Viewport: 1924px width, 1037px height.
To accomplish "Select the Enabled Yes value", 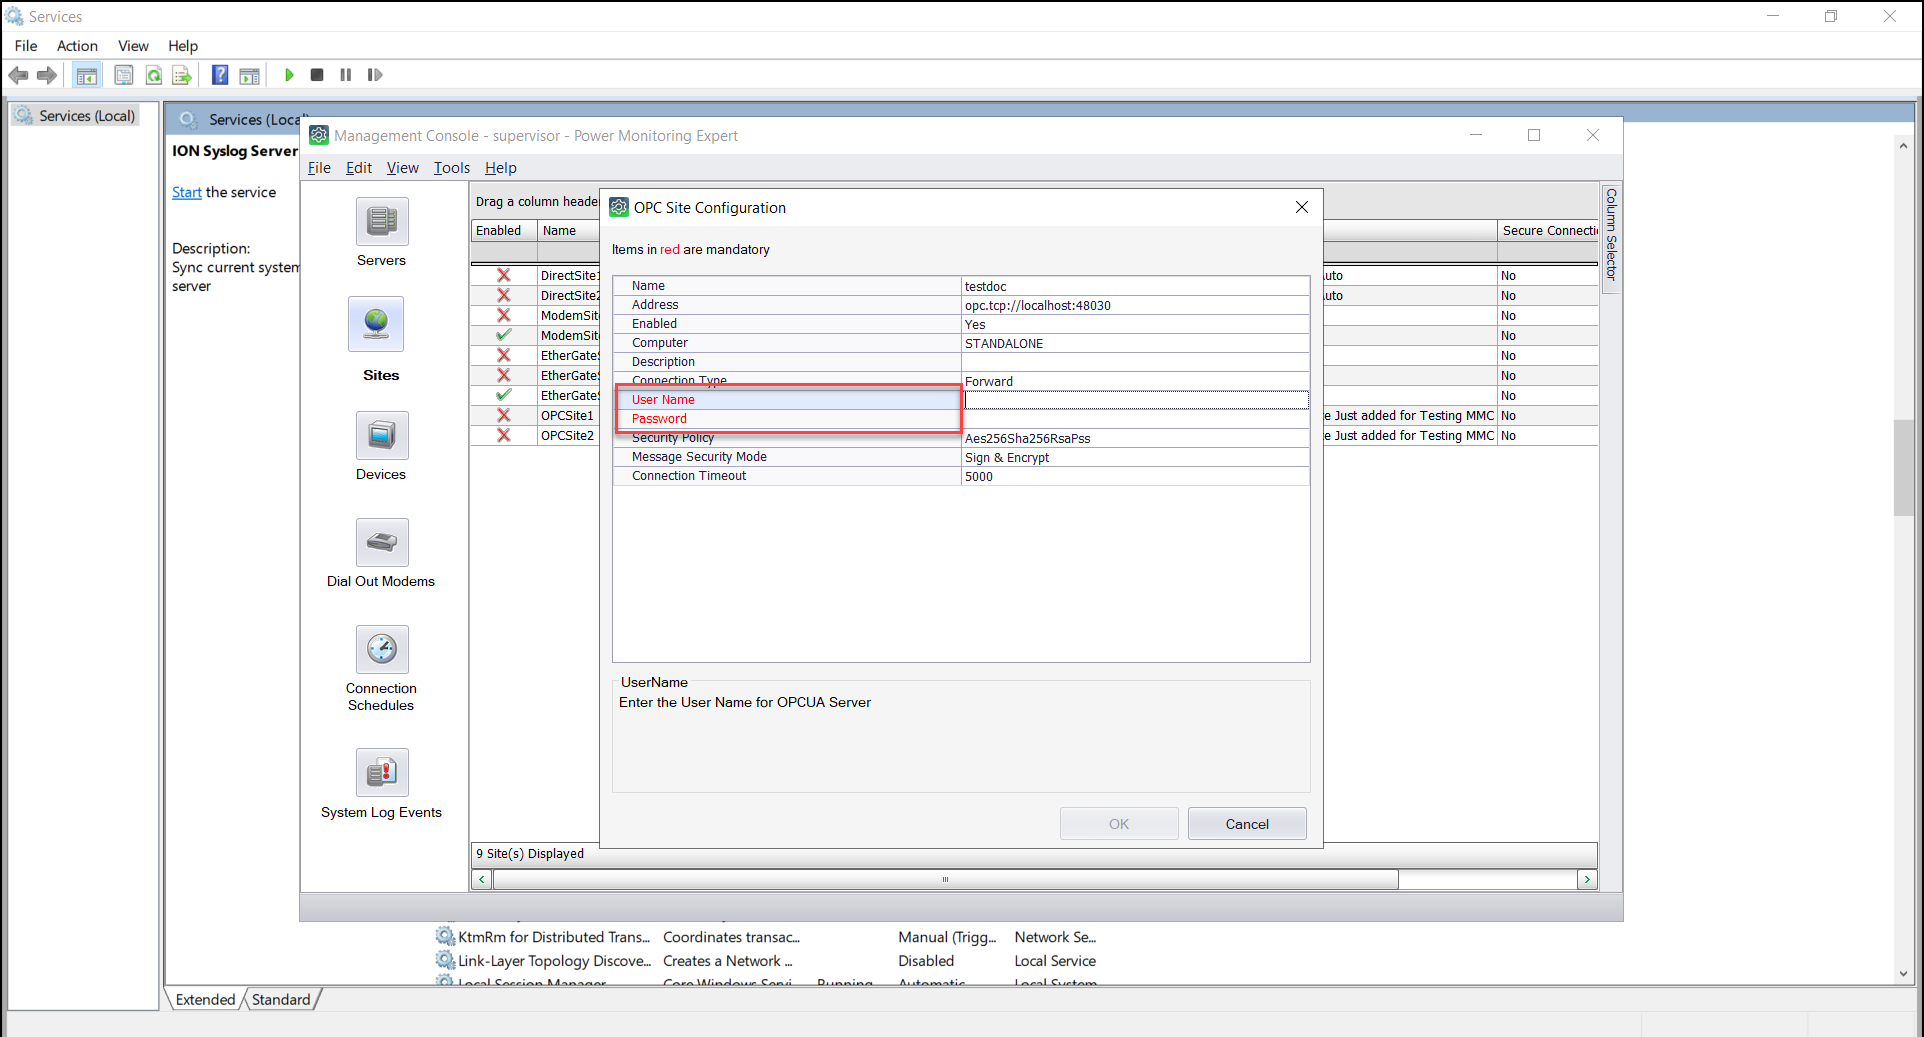I will (1136, 324).
